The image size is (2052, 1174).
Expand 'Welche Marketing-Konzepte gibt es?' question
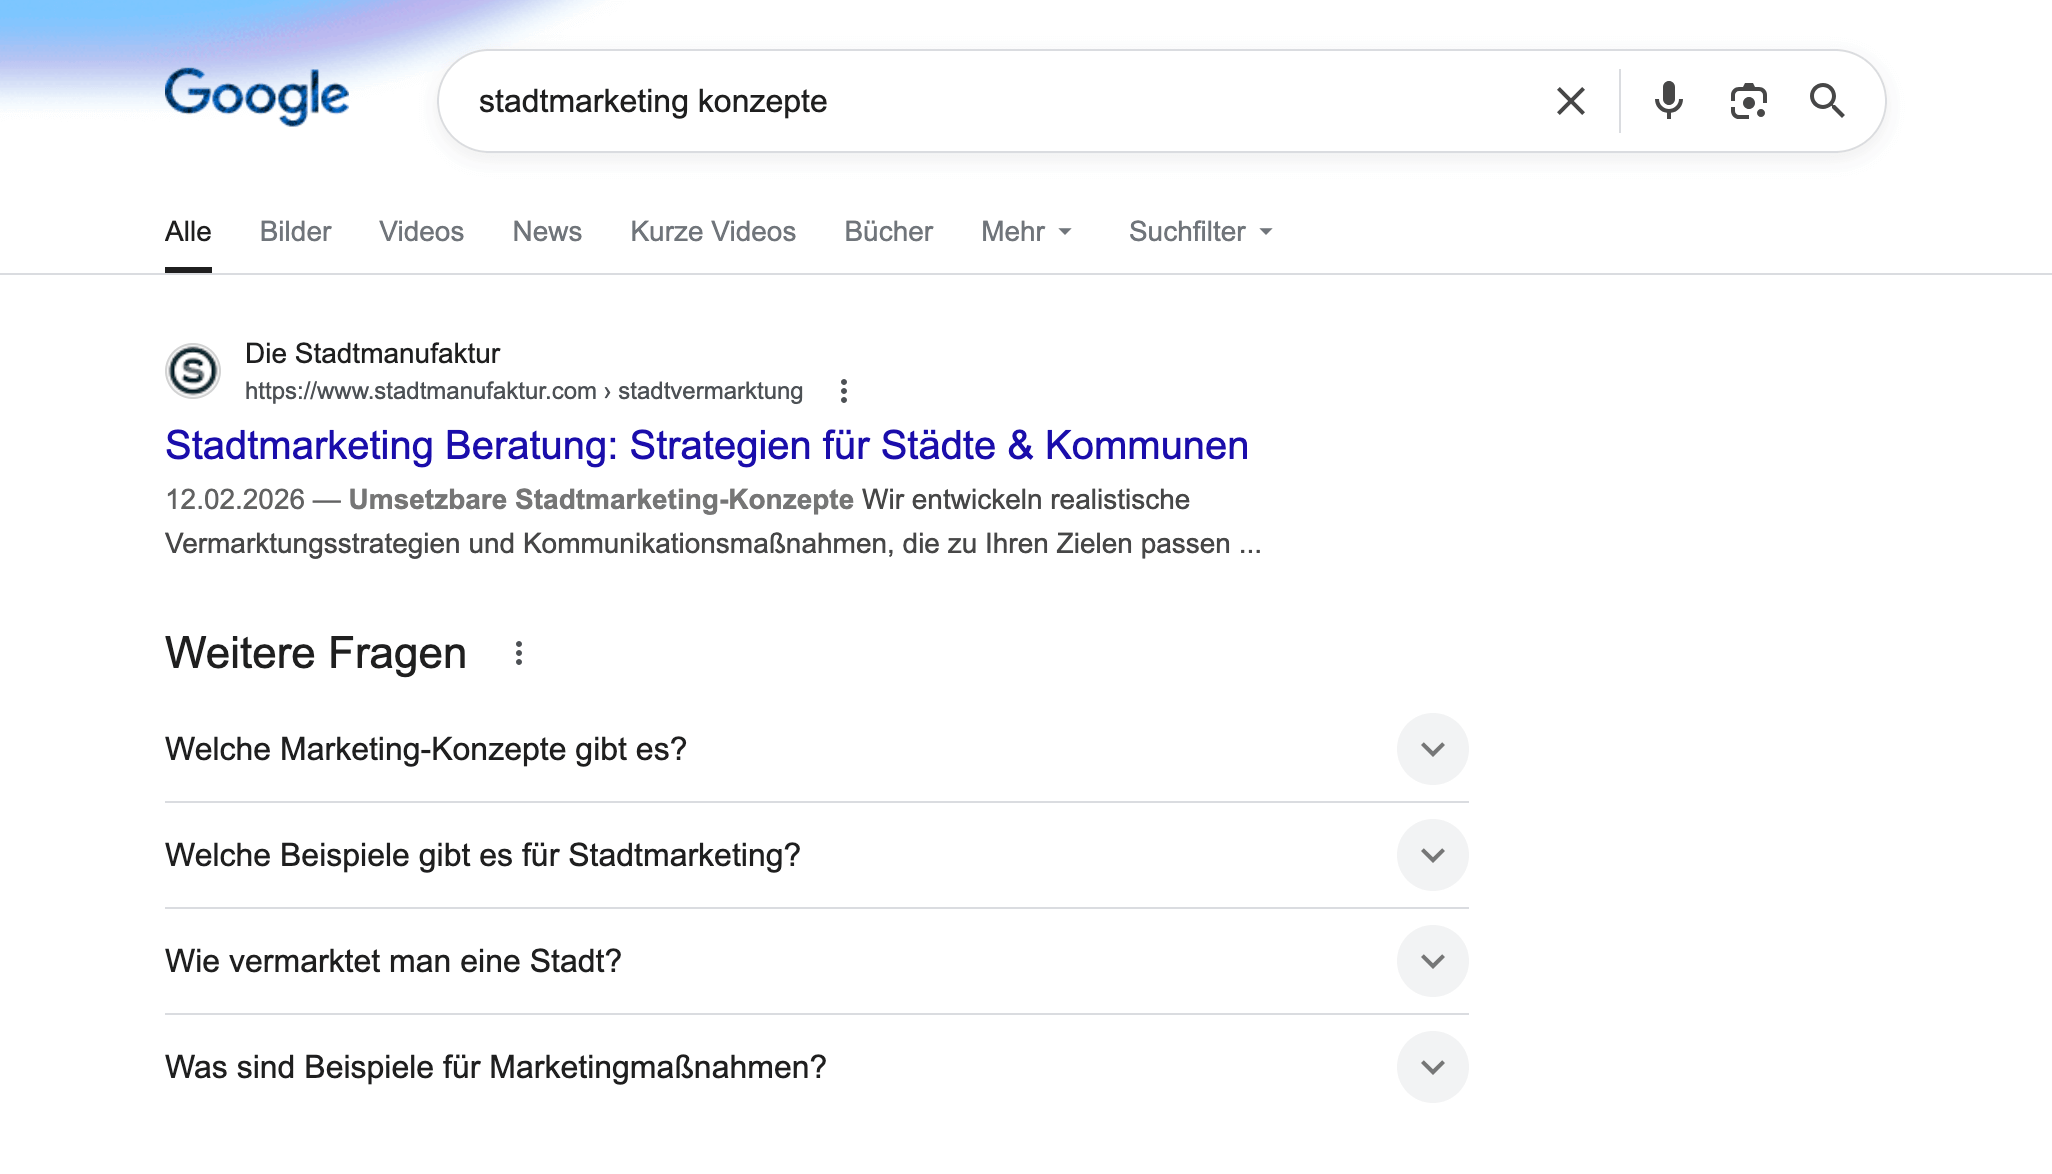click(1432, 749)
